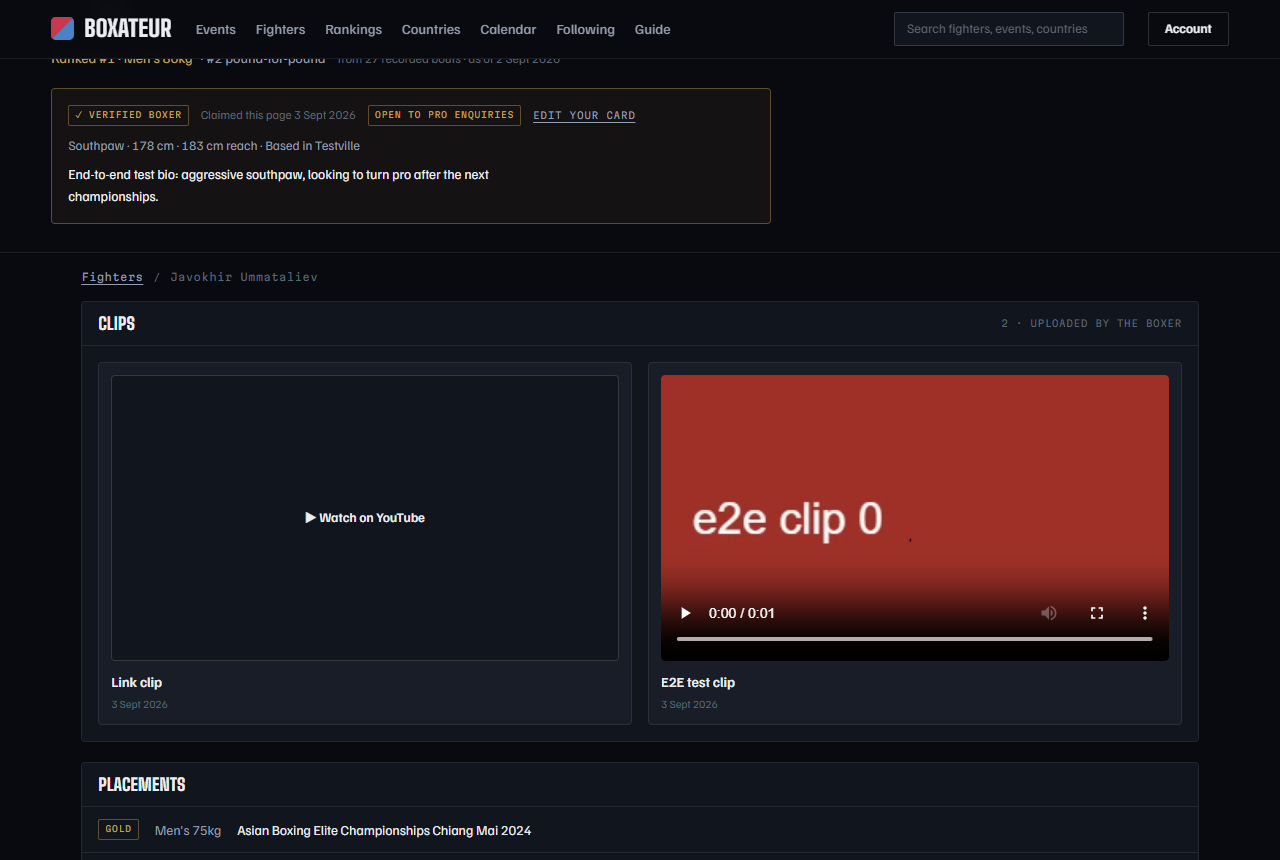This screenshot has height=860, width=1280.
Task: Click the Boxateur wordmark text
Action: (x=128, y=29)
